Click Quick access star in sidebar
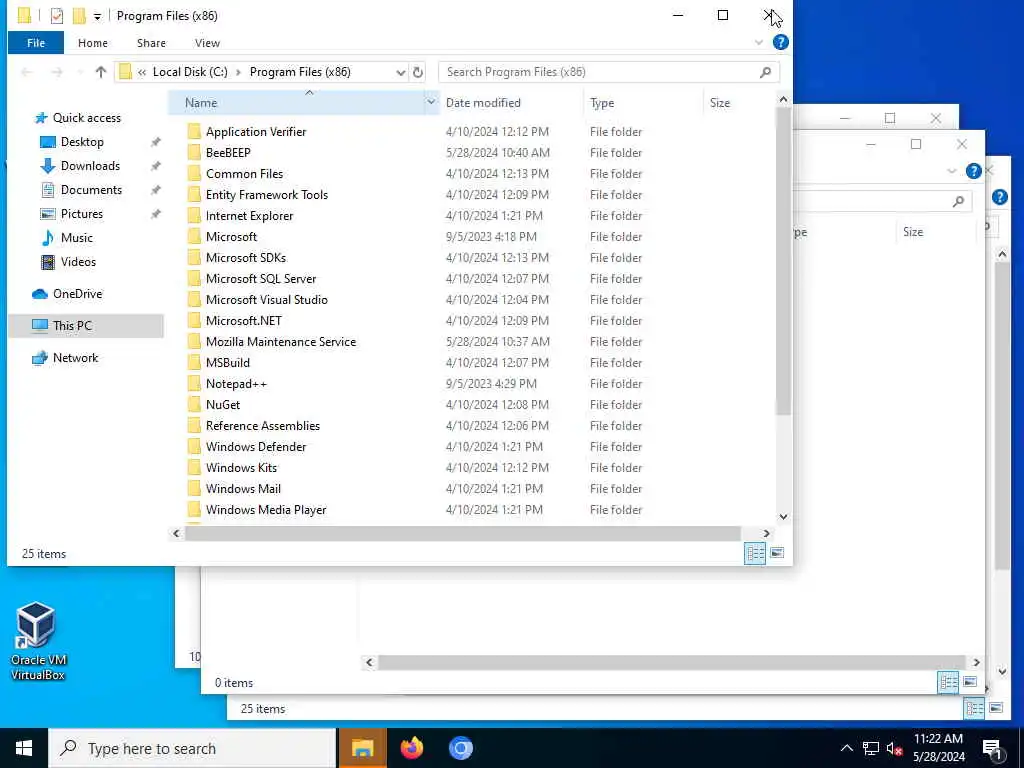Screen dimensions: 1024x768 pos(41,118)
